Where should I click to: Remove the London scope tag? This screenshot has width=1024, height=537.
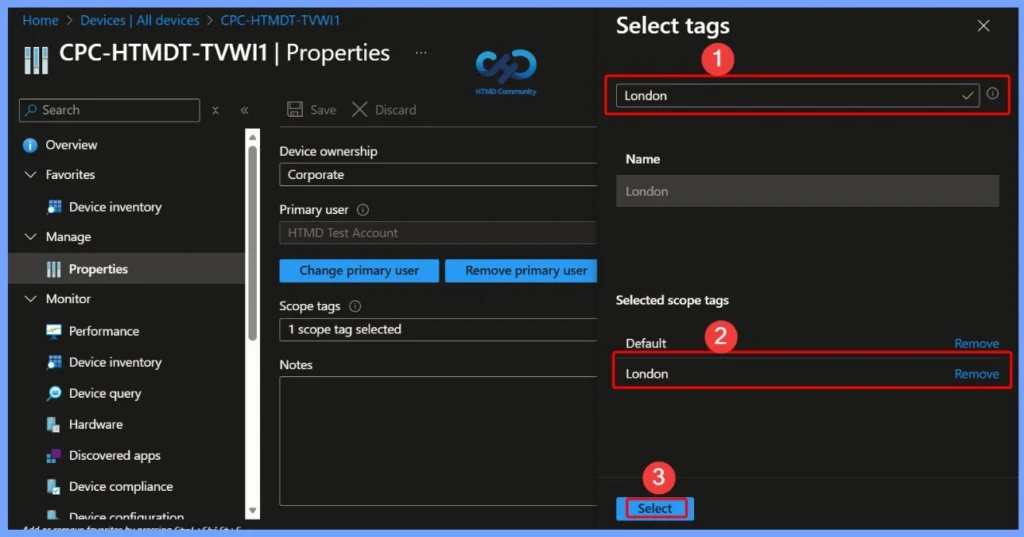click(x=976, y=374)
